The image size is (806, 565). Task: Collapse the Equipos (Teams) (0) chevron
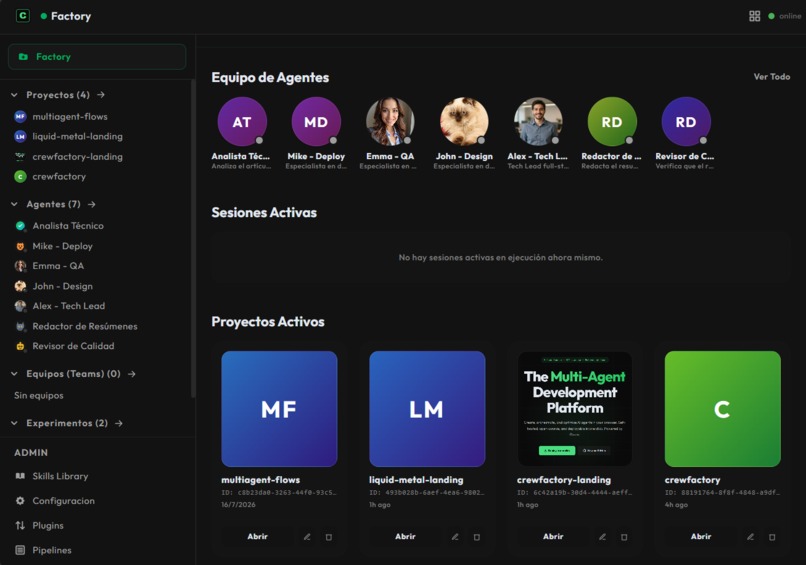[x=14, y=374]
